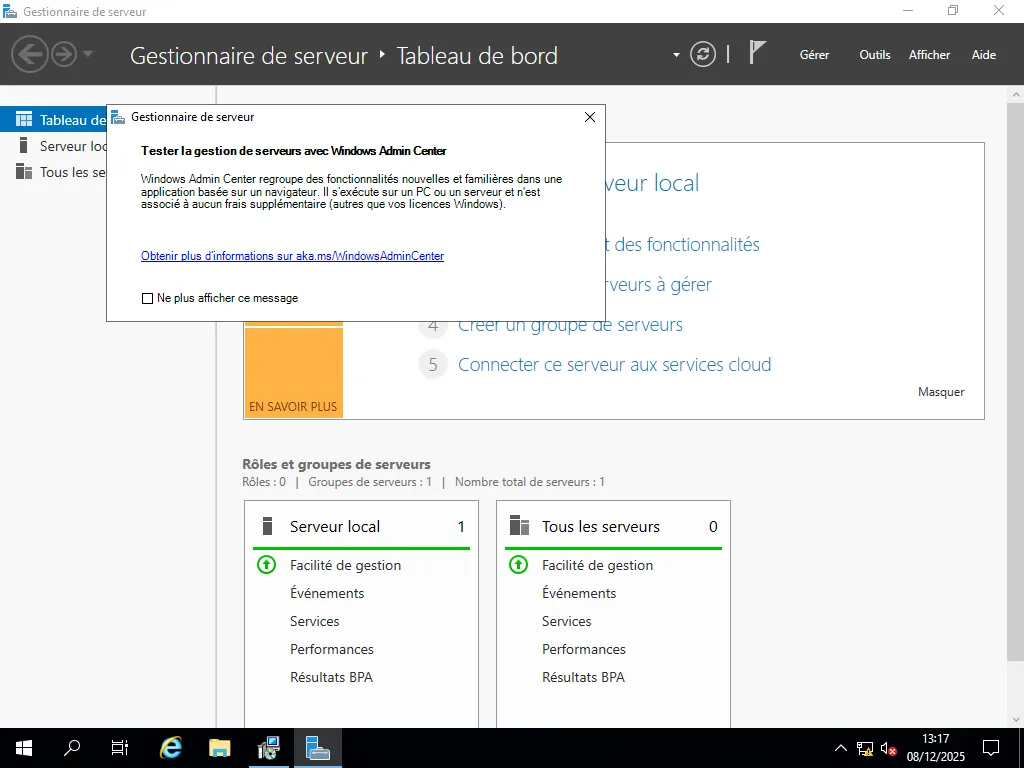
Task: Open Événements under Serveur local
Action: [x=327, y=593]
